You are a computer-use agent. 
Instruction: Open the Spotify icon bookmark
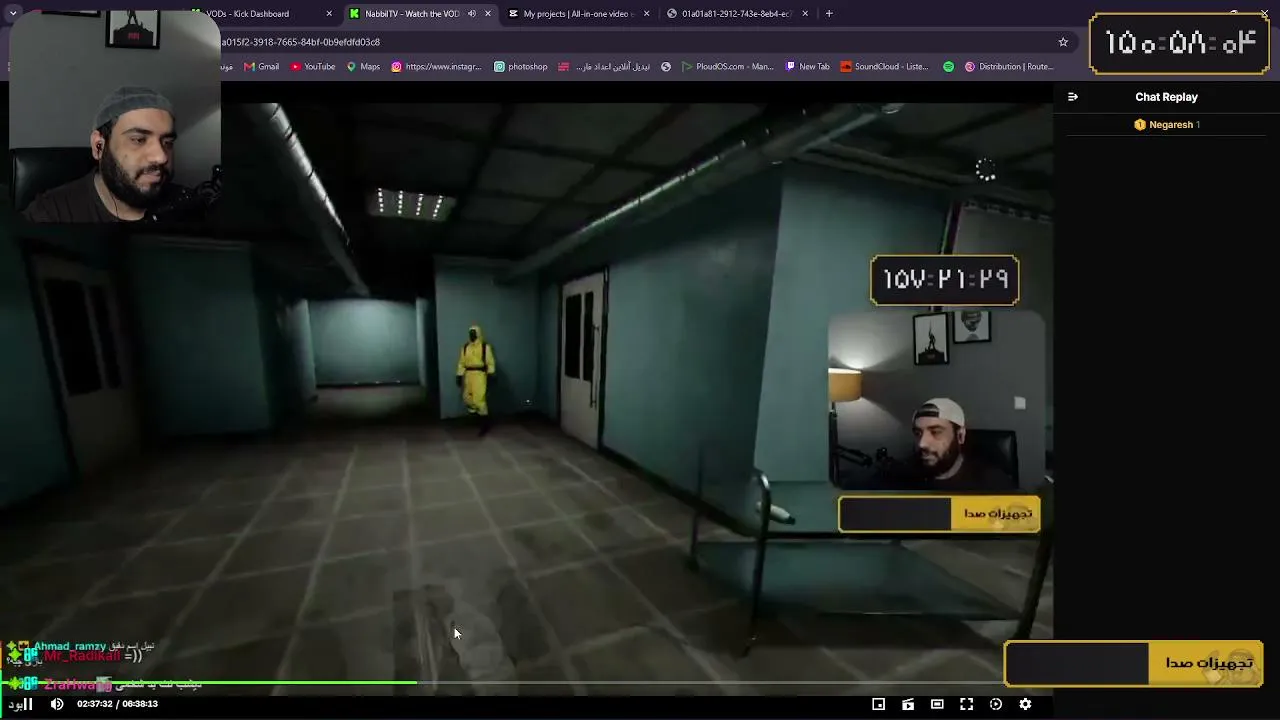coord(948,67)
